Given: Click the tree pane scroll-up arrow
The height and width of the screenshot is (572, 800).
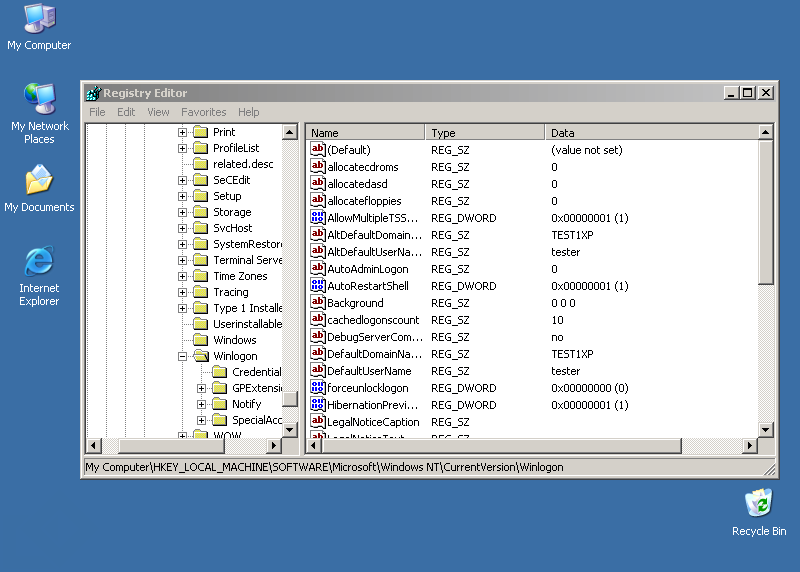Looking at the screenshot, I should click(290, 132).
